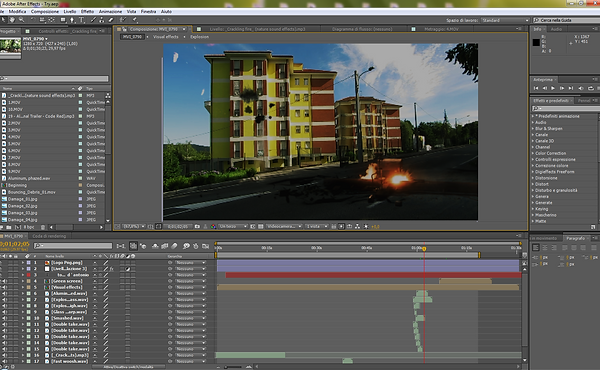Open the Composizione menu
The width and height of the screenshot is (600, 370).
[x=45, y=11]
